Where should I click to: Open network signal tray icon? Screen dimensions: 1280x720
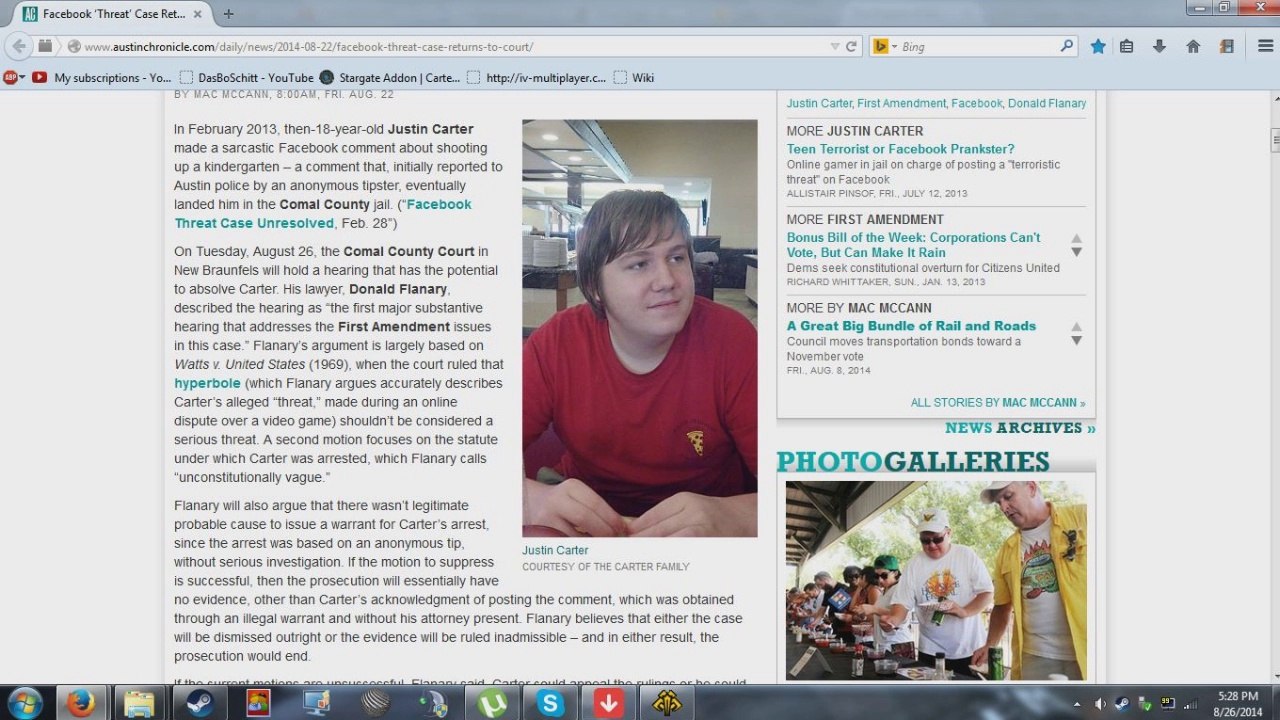1188,704
